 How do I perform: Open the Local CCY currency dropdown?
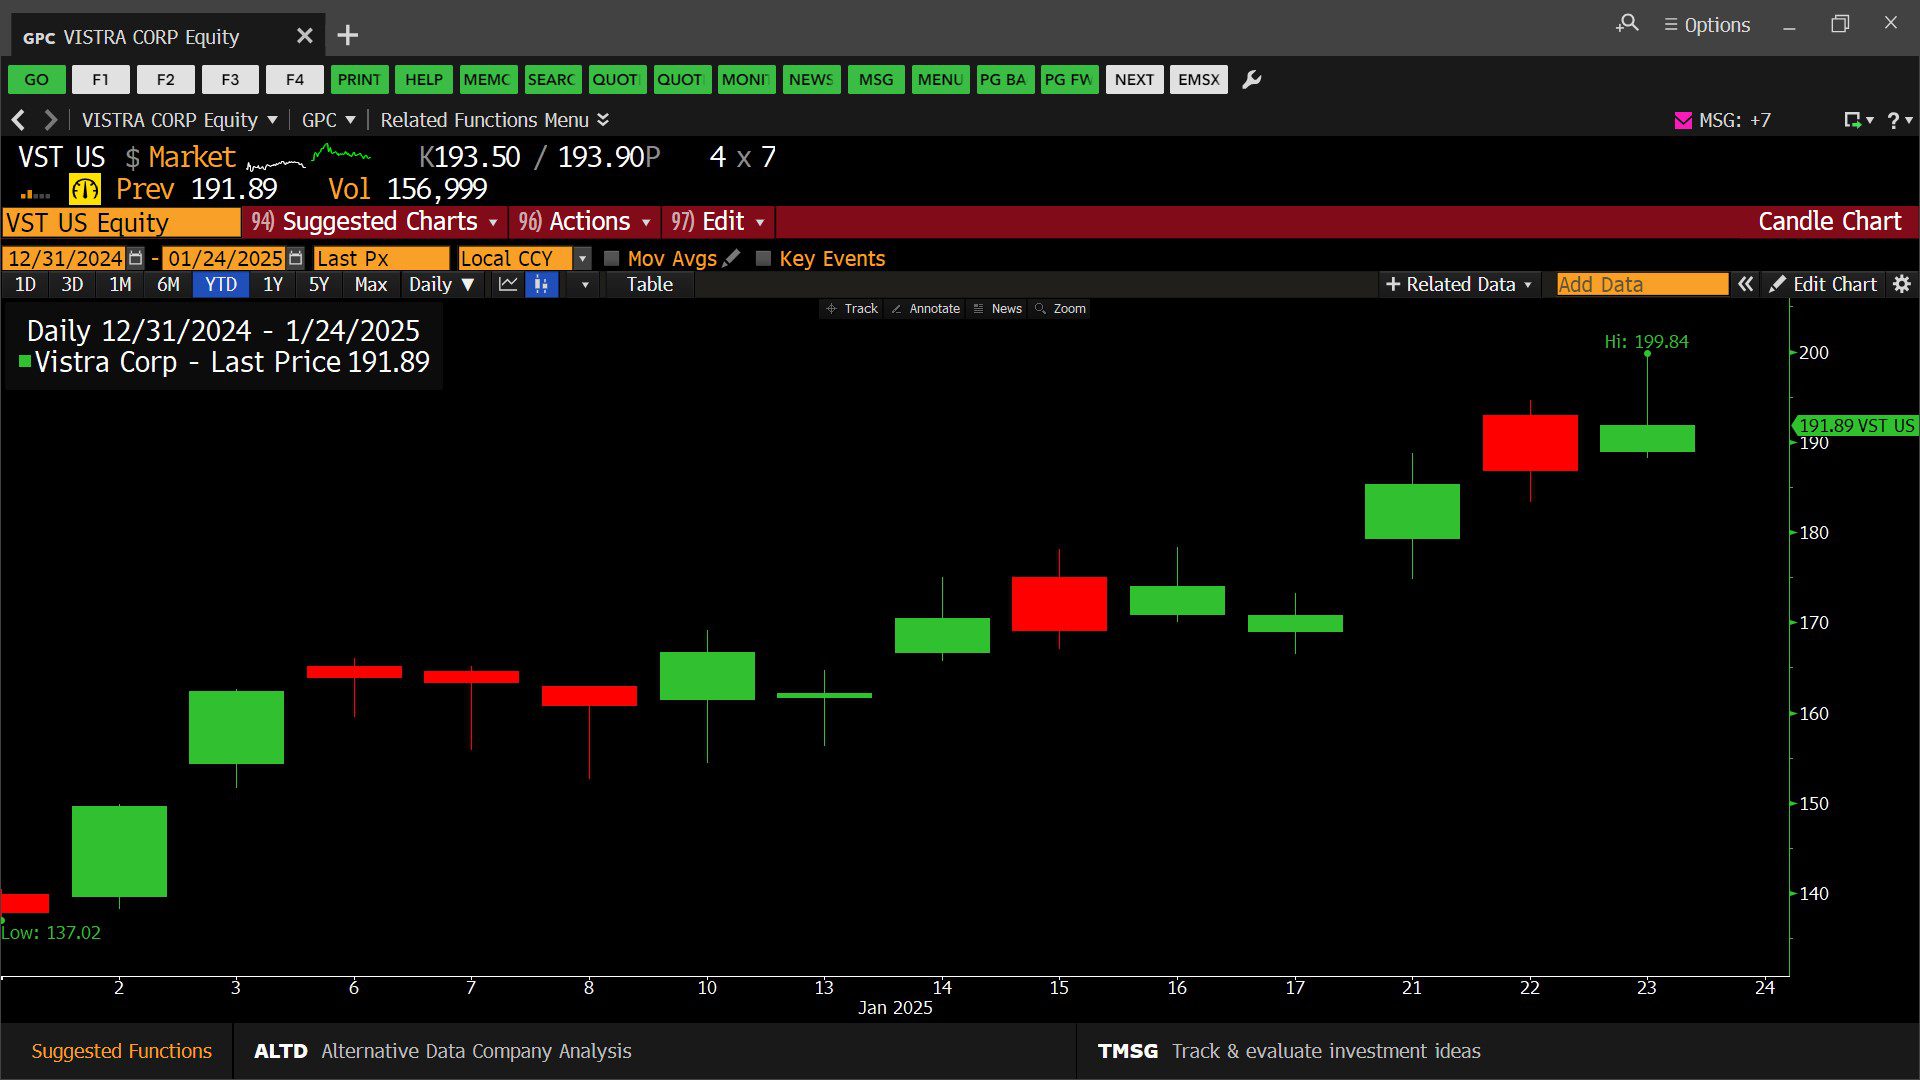583,258
